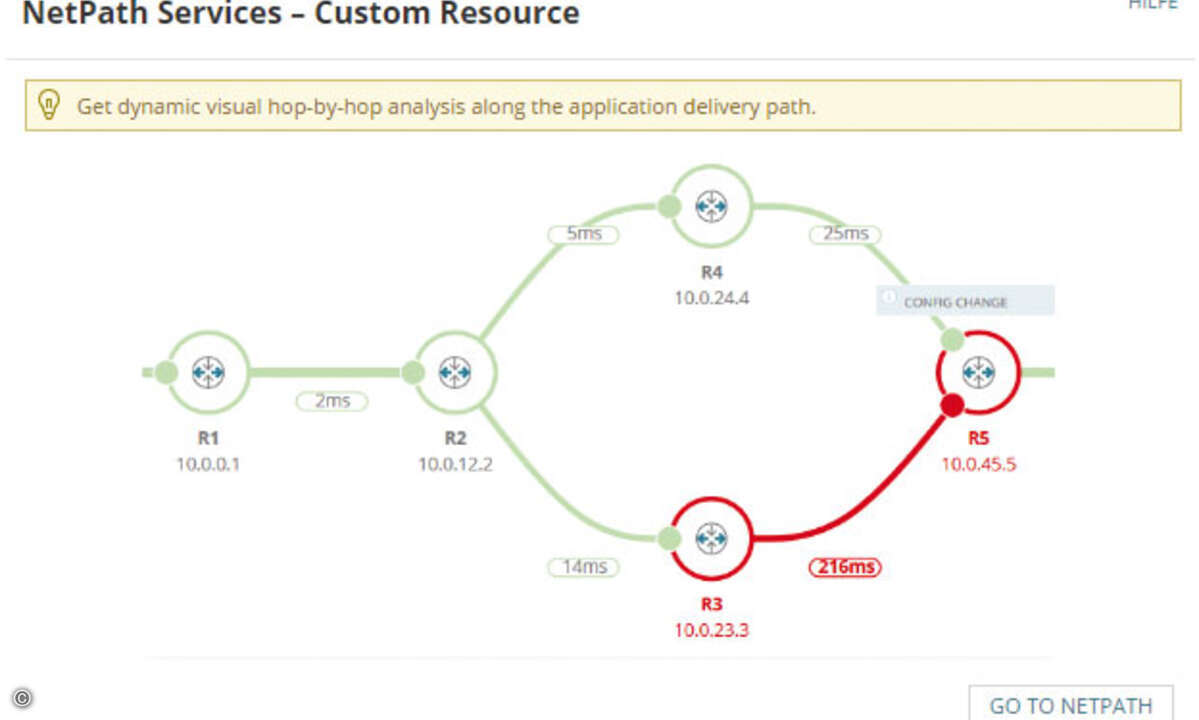The image size is (1199, 720).
Task: Select the red R3 router node icon
Action: click(x=711, y=538)
